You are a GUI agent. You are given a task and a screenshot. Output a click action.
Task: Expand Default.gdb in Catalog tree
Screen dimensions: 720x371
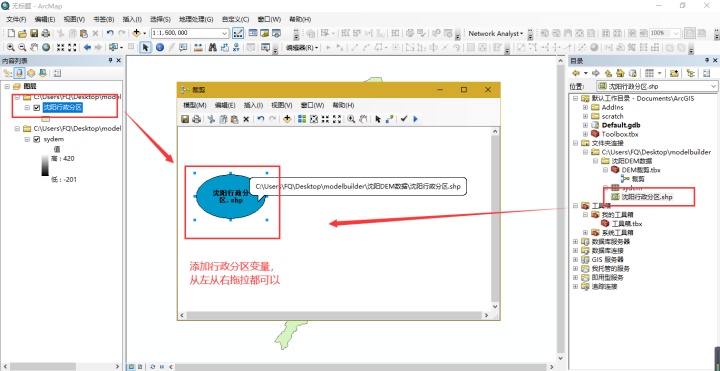point(585,125)
